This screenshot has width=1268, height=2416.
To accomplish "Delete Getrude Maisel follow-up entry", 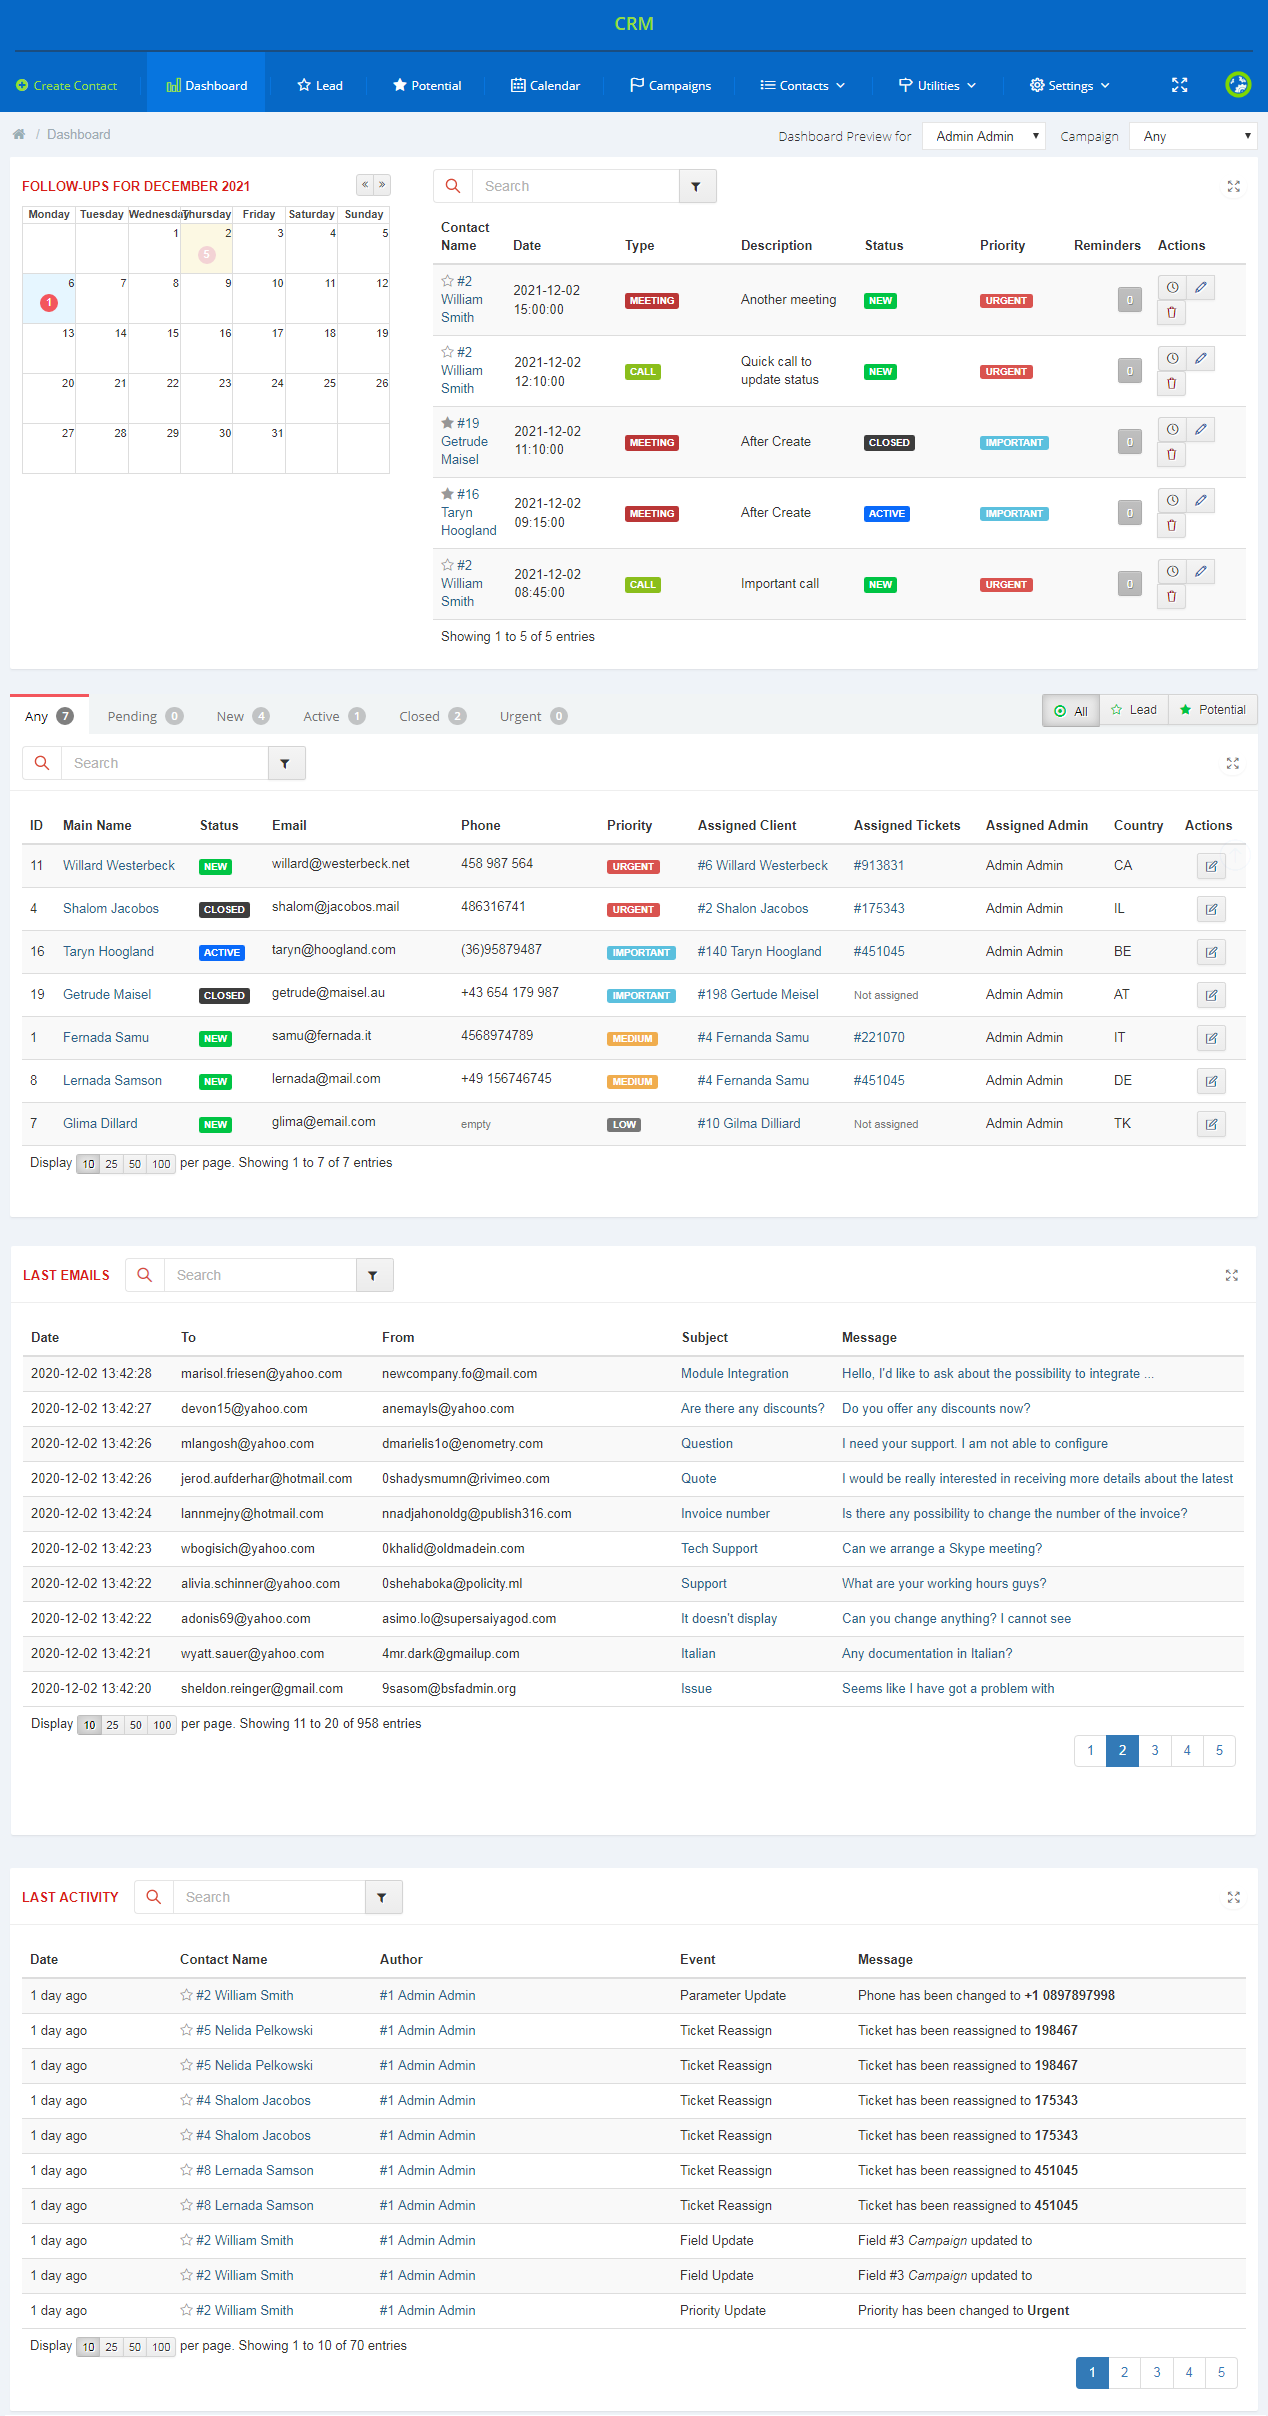I will coord(1172,455).
